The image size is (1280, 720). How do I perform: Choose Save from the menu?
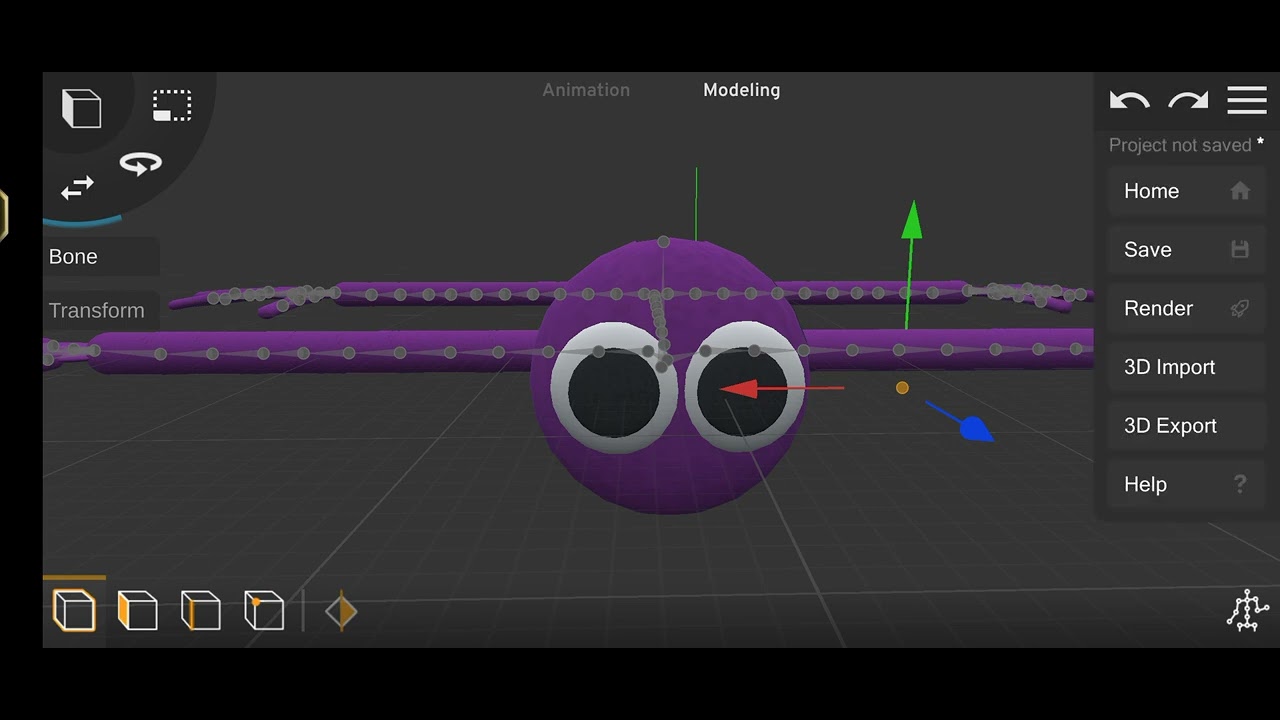pos(1186,250)
